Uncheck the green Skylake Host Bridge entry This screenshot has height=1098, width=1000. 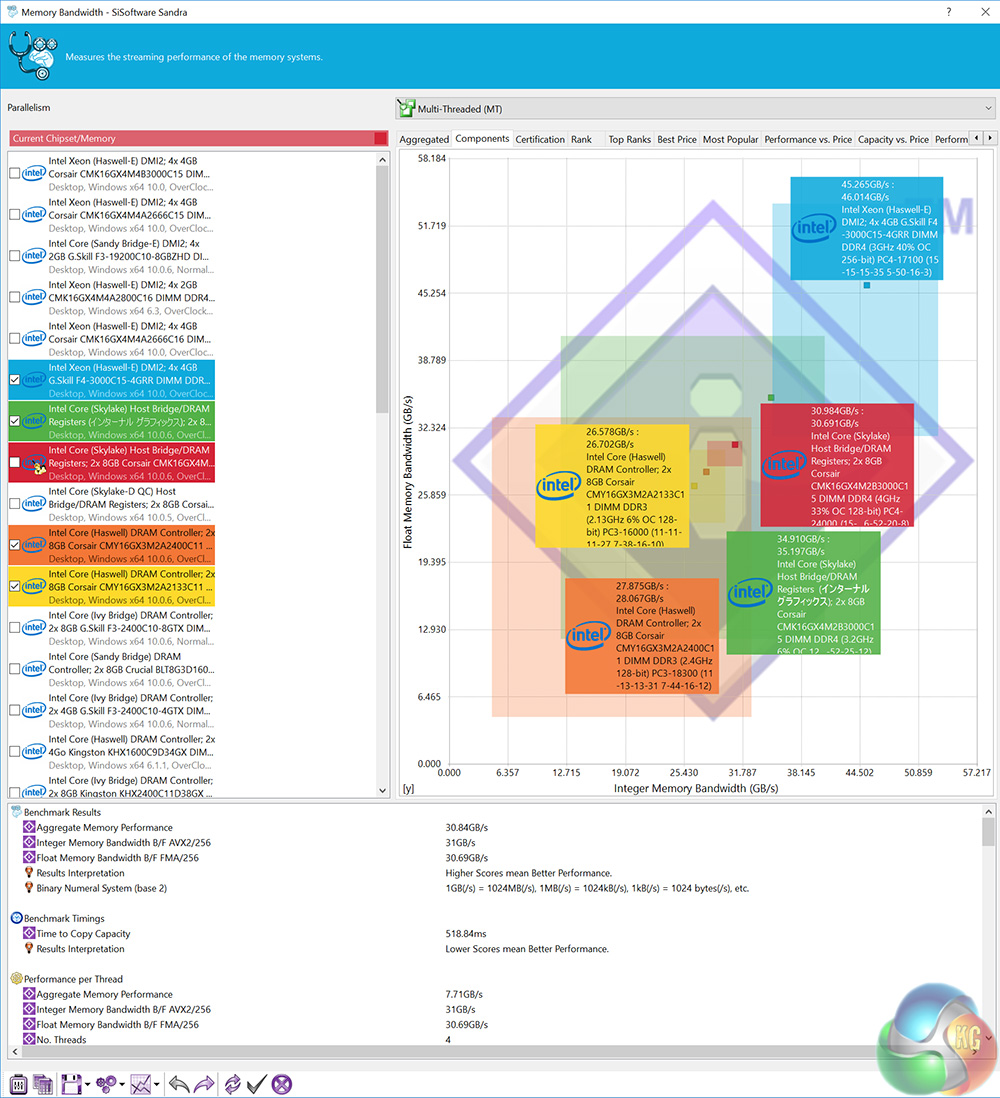click(14, 421)
